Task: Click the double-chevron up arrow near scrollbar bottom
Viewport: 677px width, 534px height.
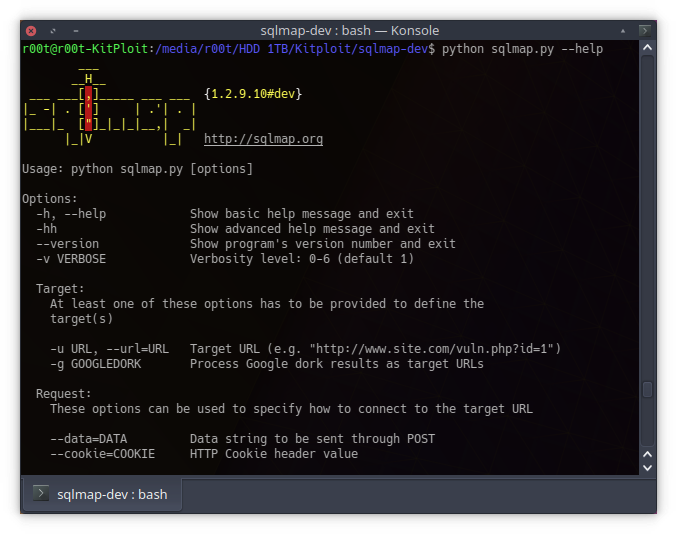Action: click(647, 454)
